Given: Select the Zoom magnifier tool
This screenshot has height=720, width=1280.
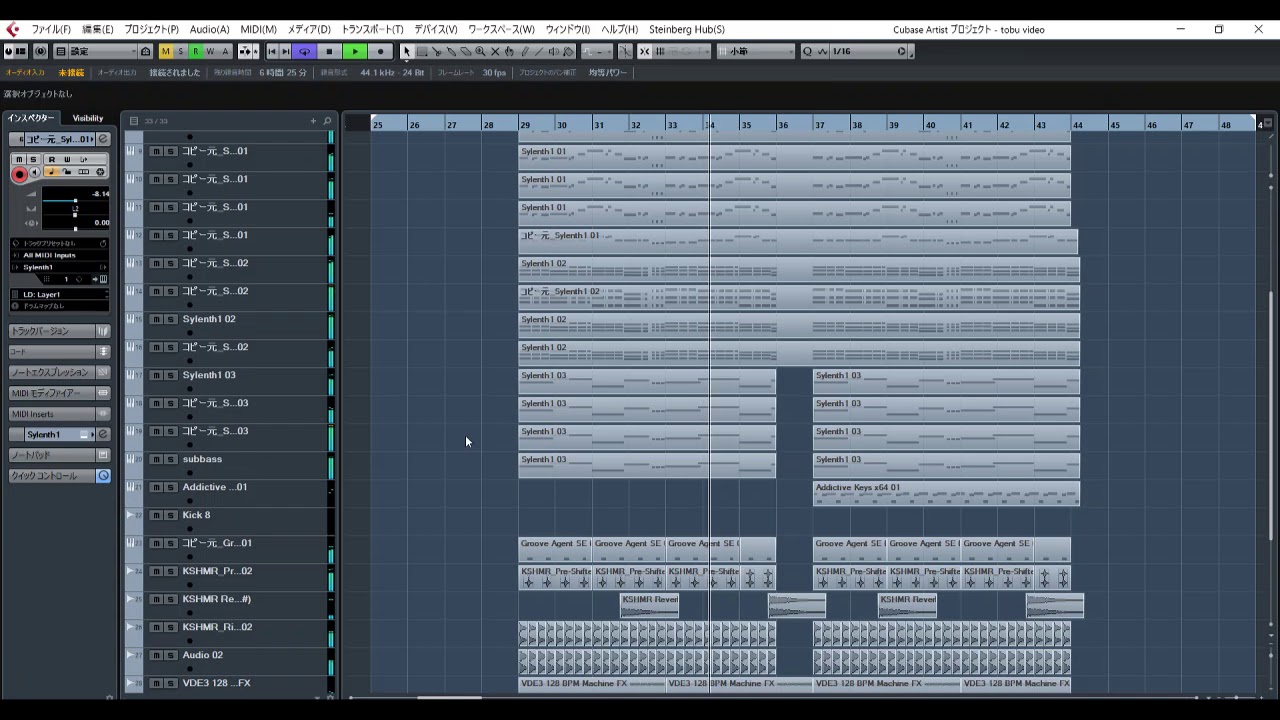Looking at the screenshot, I should (480, 51).
